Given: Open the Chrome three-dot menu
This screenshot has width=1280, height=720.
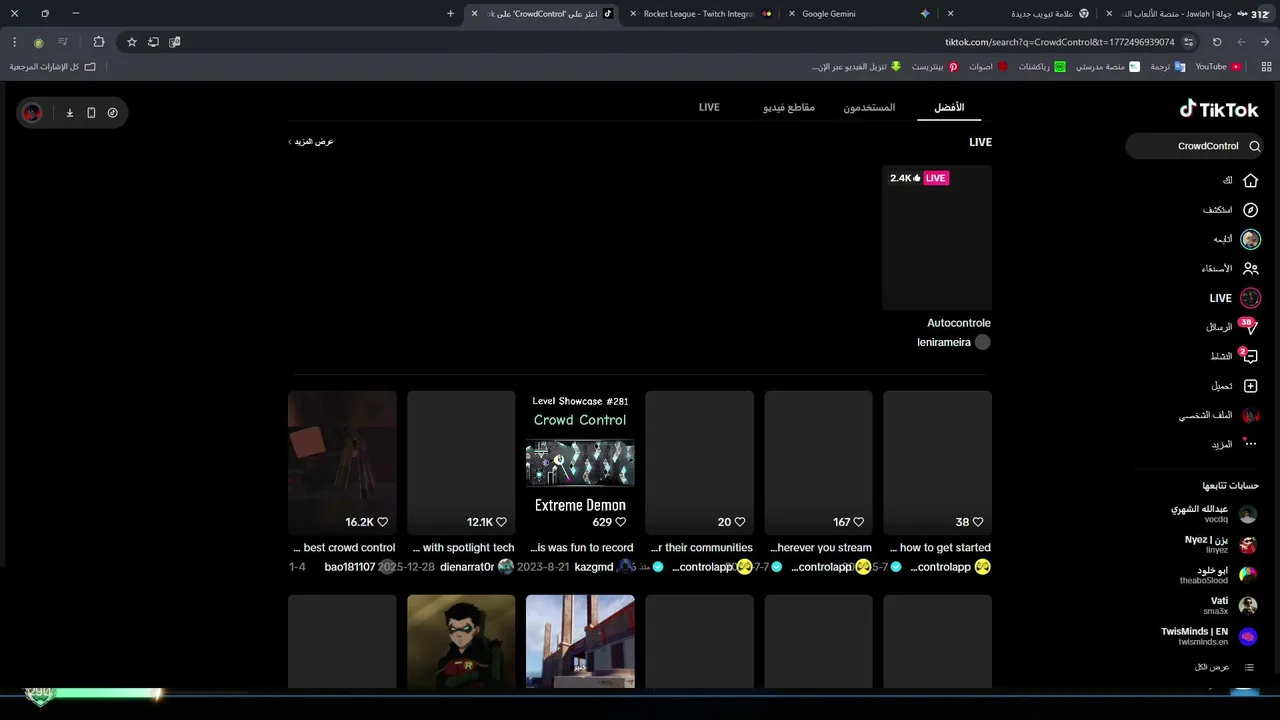Looking at the screenshot, I should click(14, 42).
